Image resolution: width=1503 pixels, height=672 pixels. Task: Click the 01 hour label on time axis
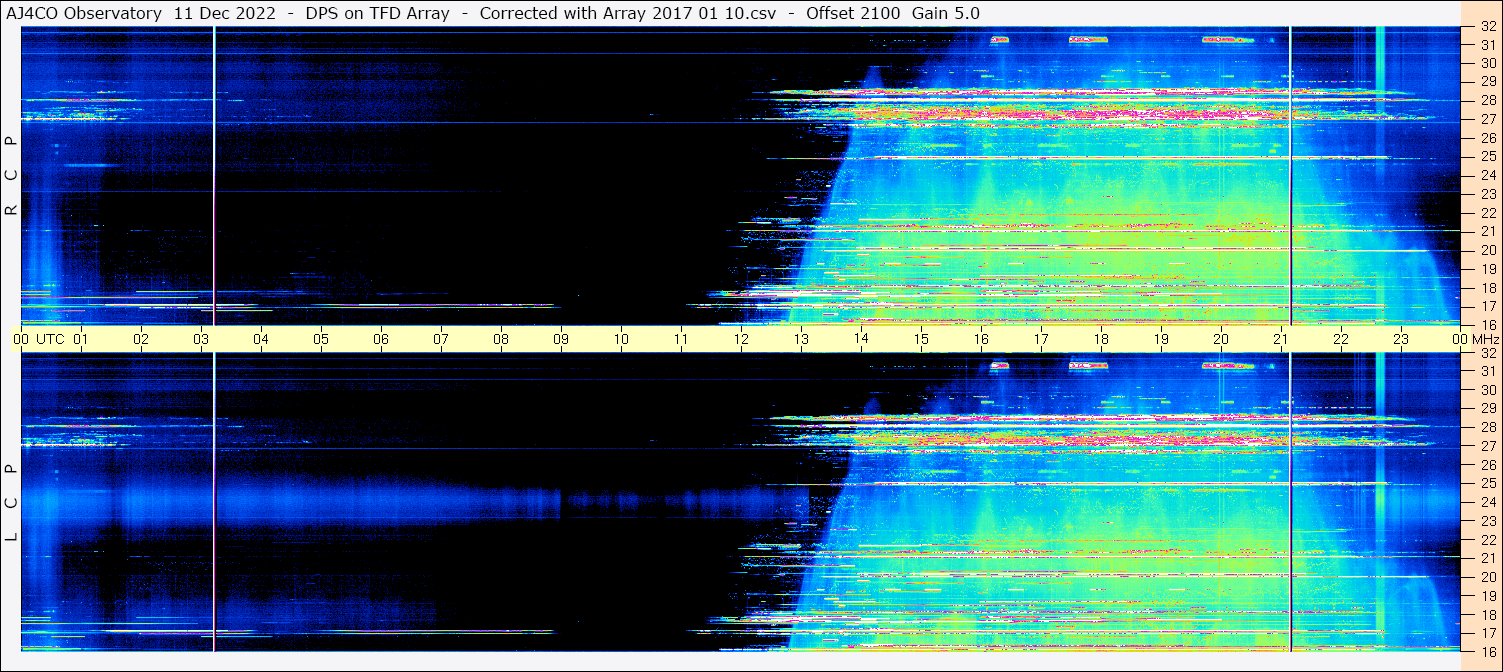click(81, 339)
